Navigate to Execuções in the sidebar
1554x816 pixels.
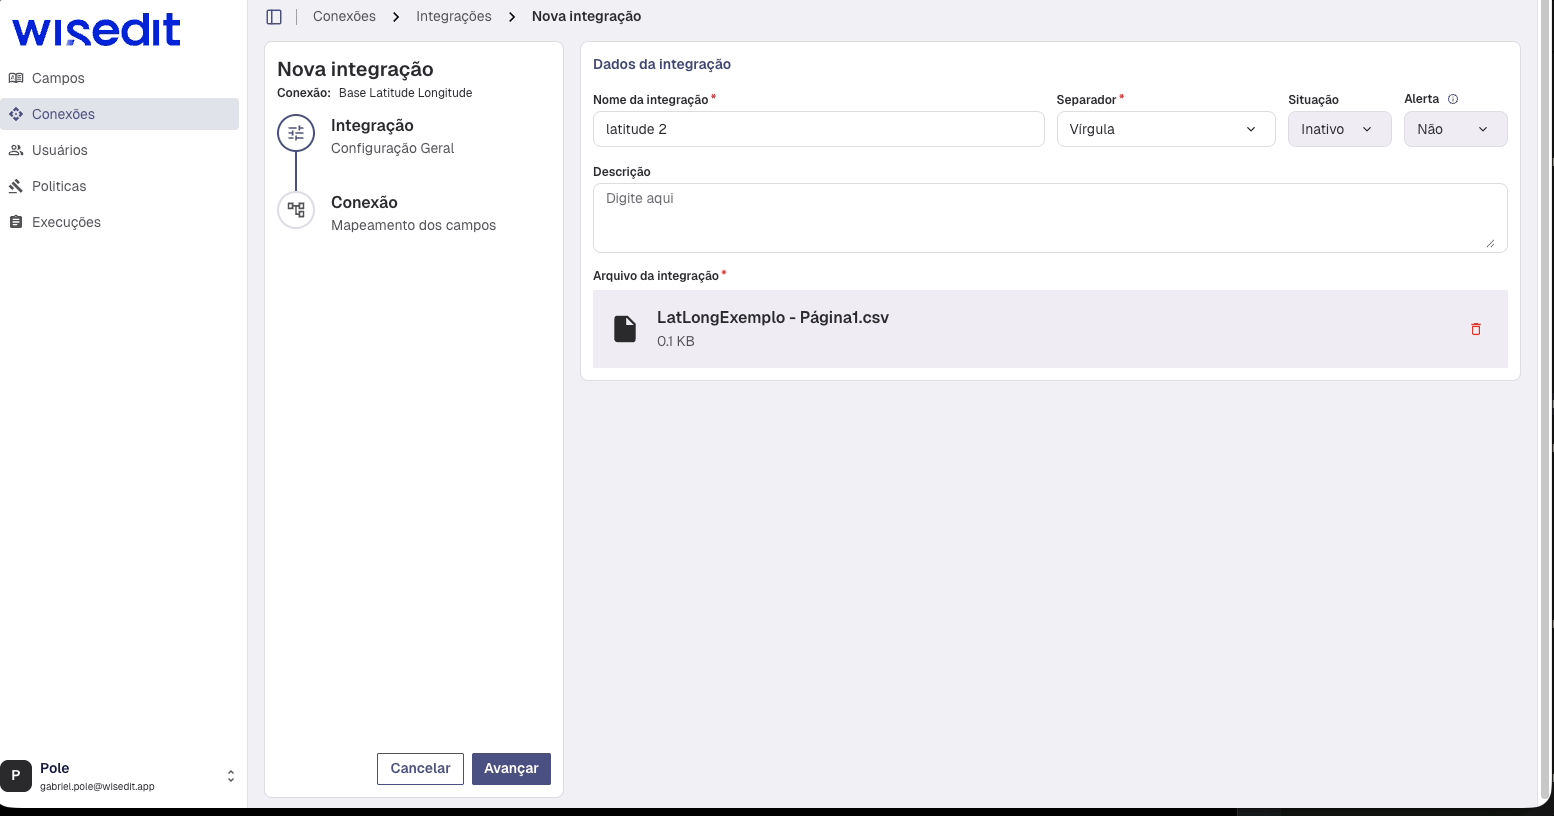[66, 222]
